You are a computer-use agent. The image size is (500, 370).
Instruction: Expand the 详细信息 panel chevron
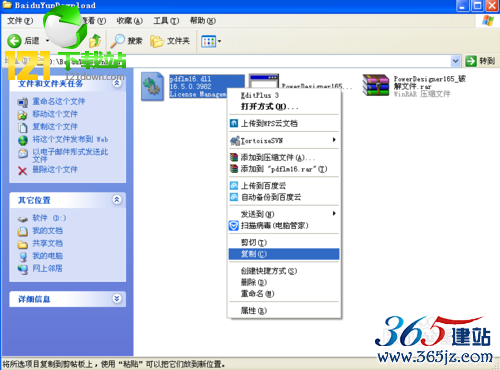point(117,298)
